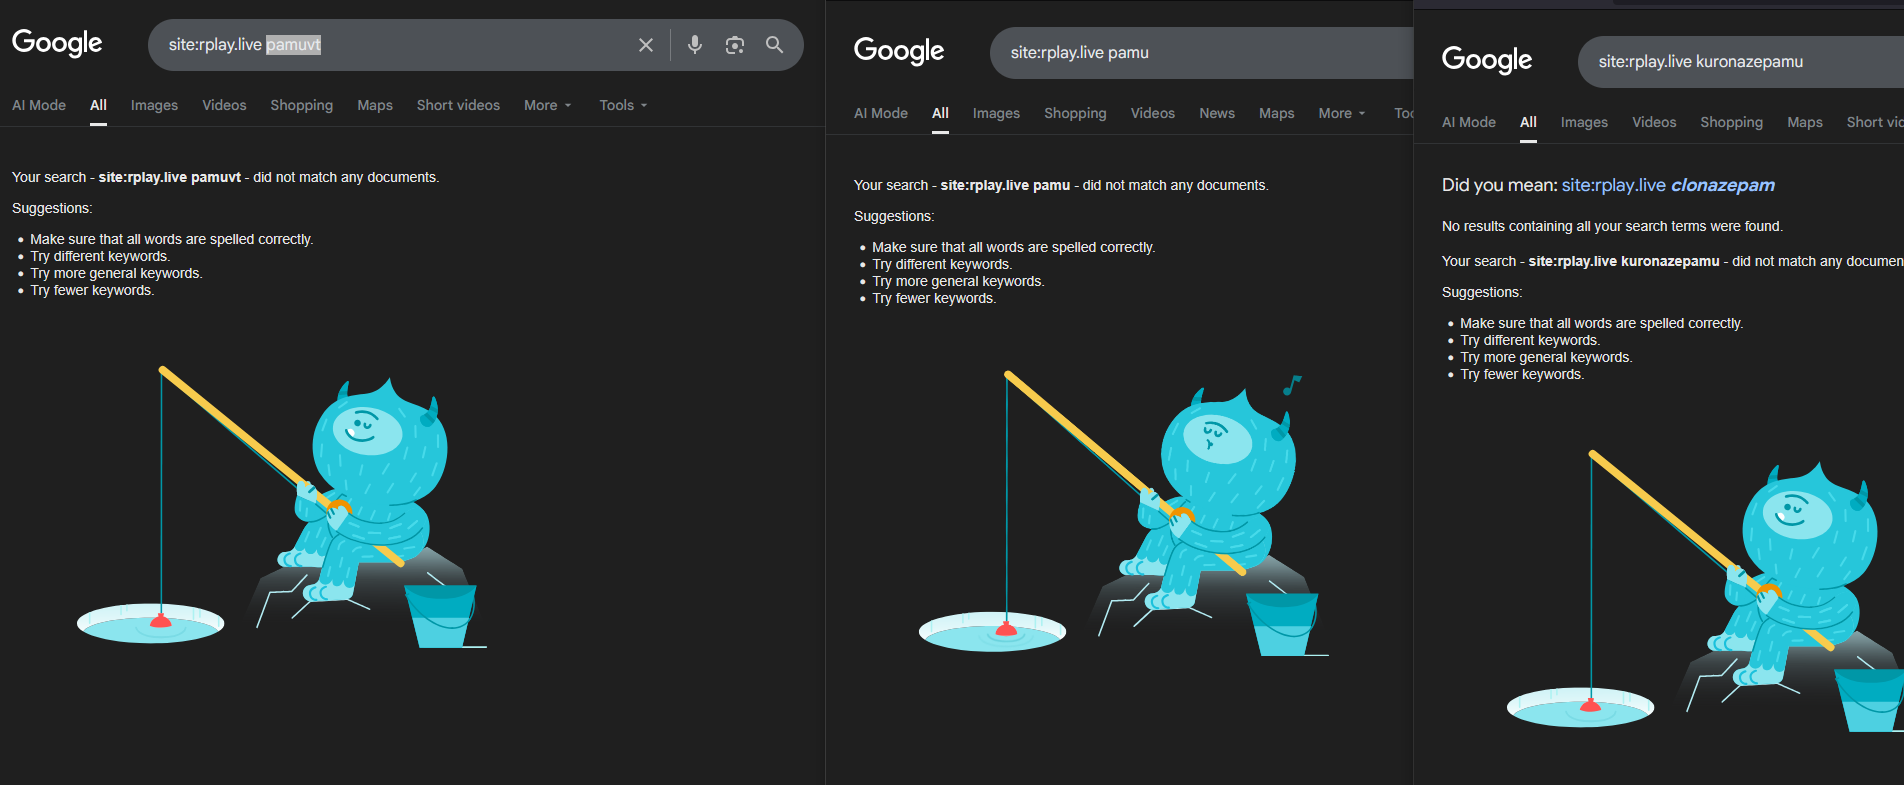The height and width of the screenshot is (785, 1904).
Task: Expand the More dropdown in the pamu window
Action: pyautogui.click(x=1342, y=113)
